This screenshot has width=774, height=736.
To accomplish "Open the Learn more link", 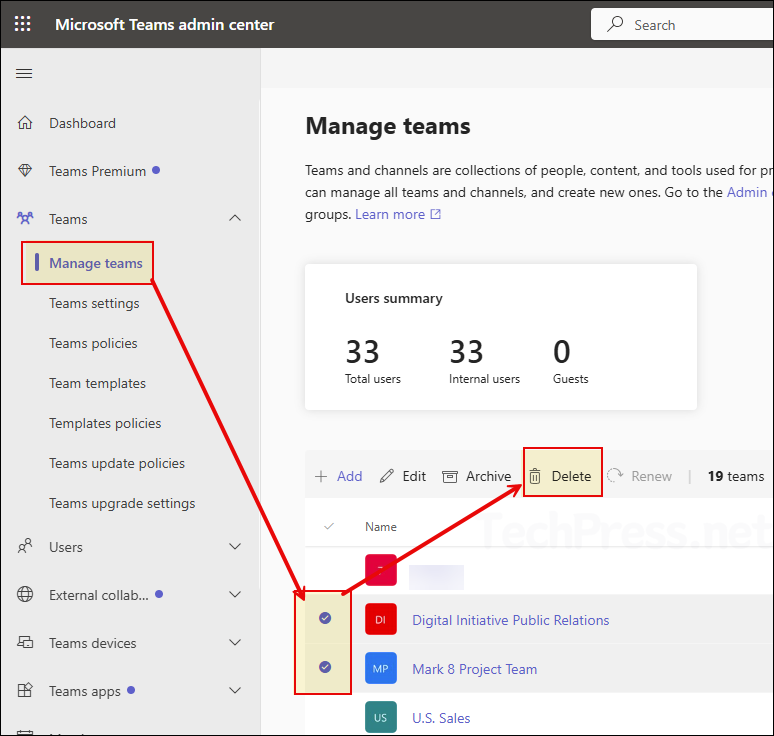I will coord(390,214).
